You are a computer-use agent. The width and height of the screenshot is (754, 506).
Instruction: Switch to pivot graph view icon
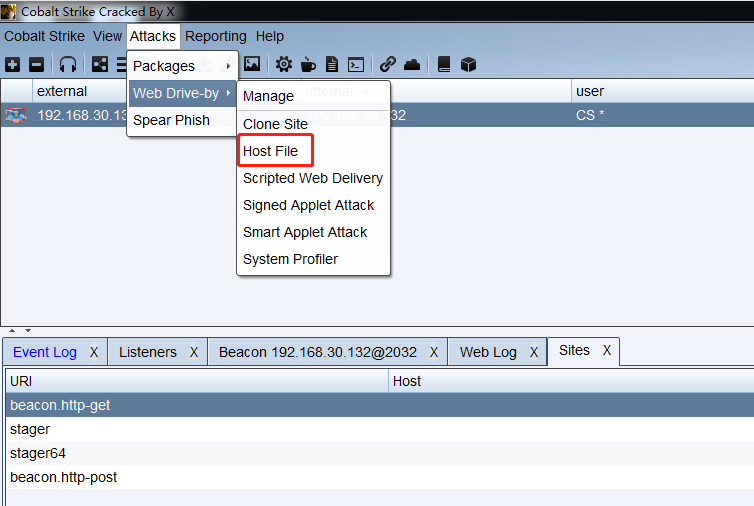pyautogui.click(x=100, y=64)
